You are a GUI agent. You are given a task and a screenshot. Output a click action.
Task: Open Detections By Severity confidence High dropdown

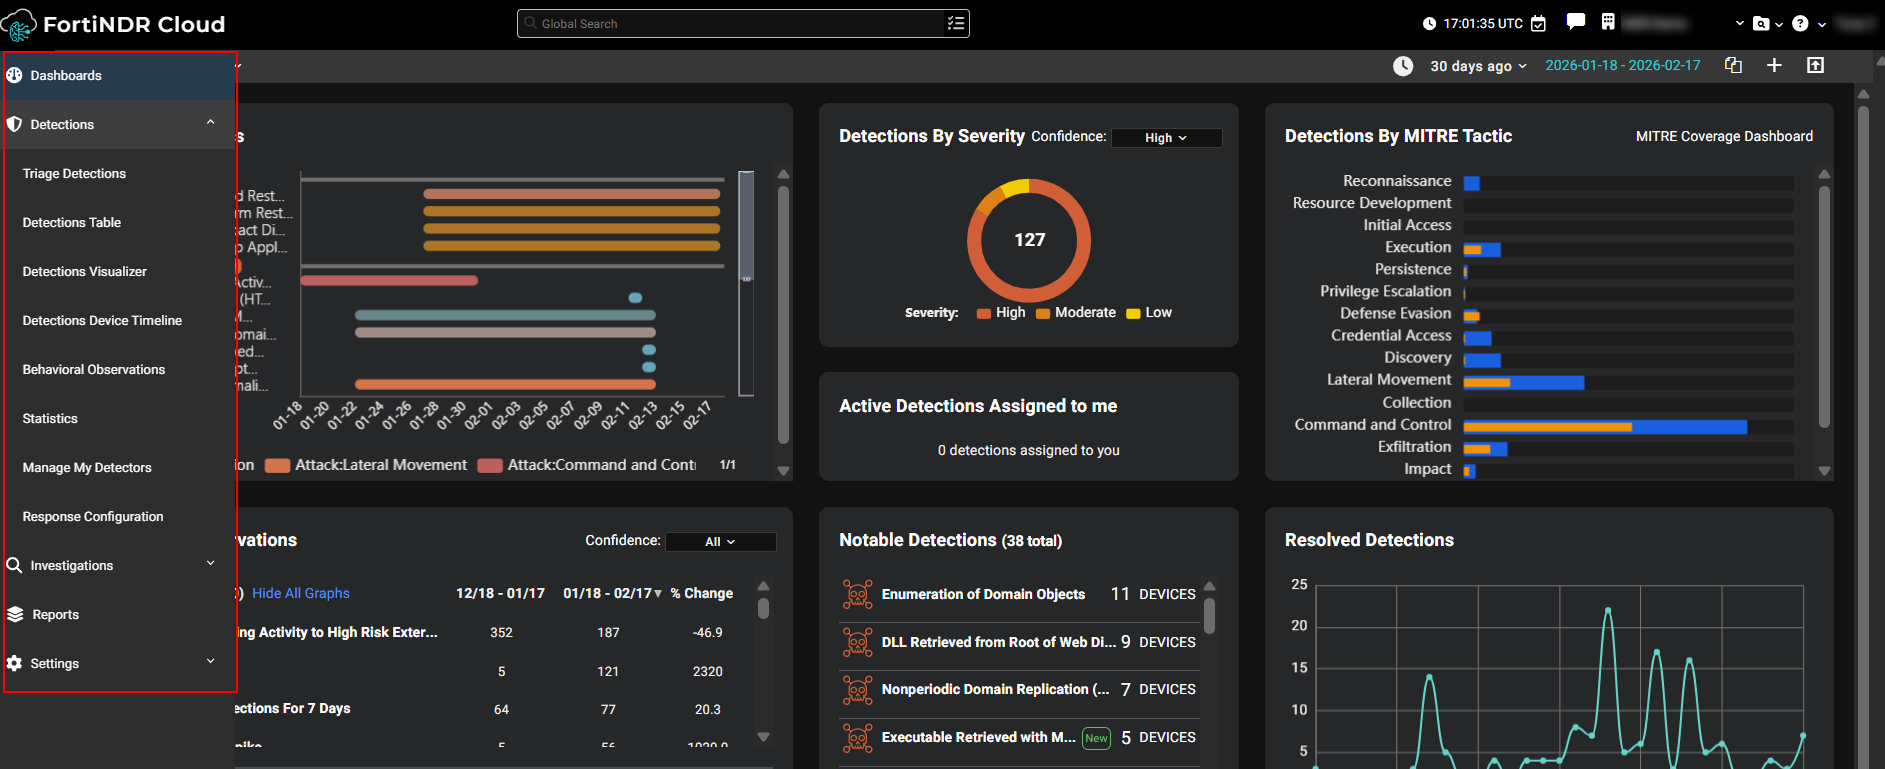1166,138
